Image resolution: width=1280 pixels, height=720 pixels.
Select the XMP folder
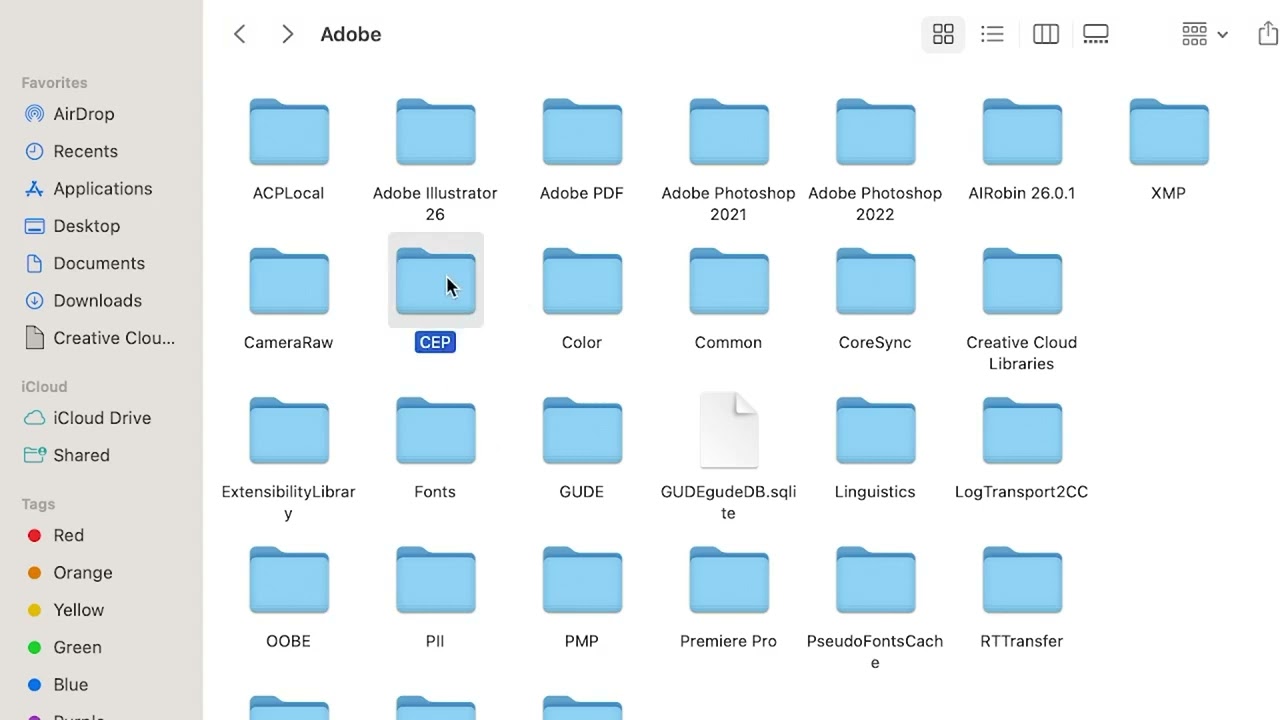[x=1169, y=132]
